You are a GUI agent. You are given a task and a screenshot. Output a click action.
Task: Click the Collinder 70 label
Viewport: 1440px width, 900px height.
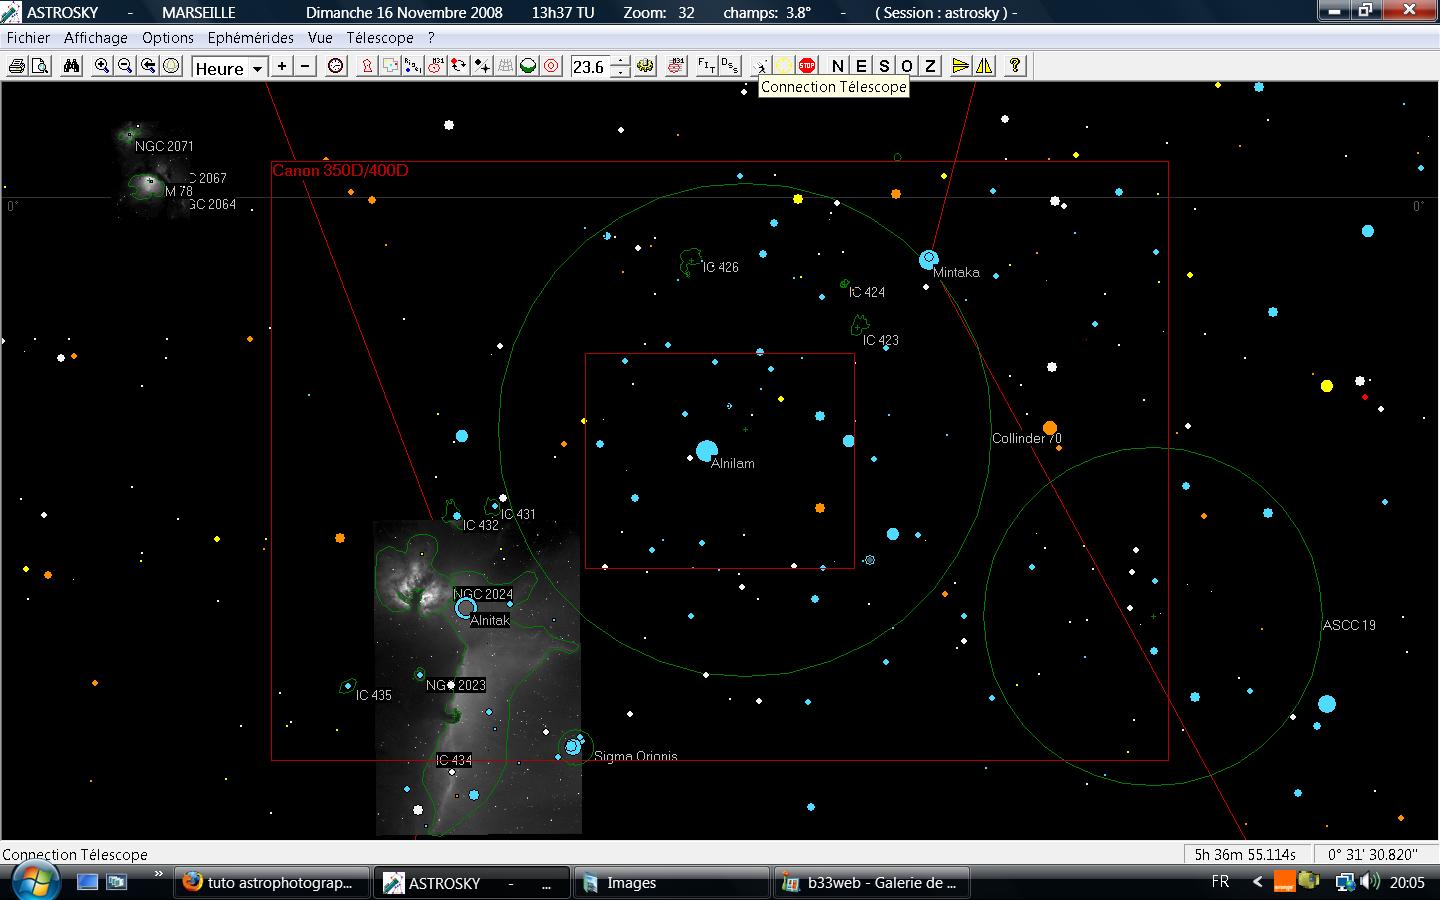tap(1027, 439)
